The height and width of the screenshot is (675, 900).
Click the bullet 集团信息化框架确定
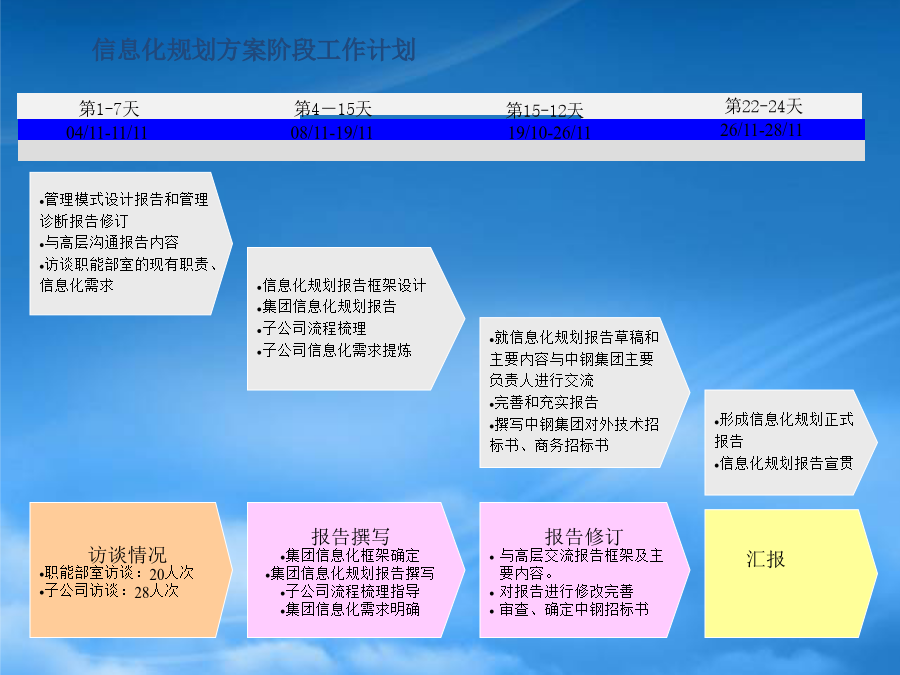(x=350, y=556)
